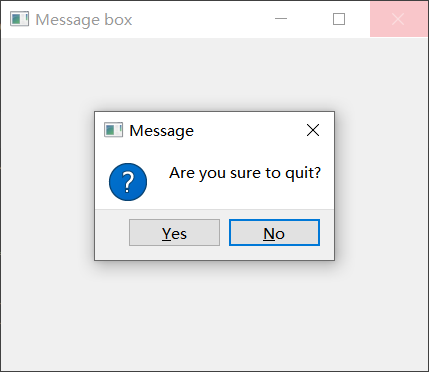Open the Message box window's system icon
The image size is (429, 372).
(x=19, y=19)
